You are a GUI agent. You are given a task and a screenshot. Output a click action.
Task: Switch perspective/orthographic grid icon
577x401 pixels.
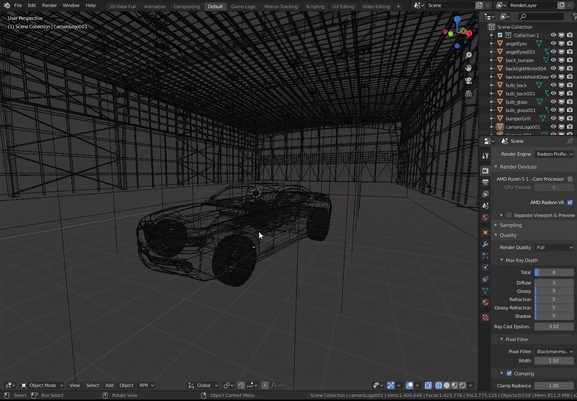click(x=468, y=94)
